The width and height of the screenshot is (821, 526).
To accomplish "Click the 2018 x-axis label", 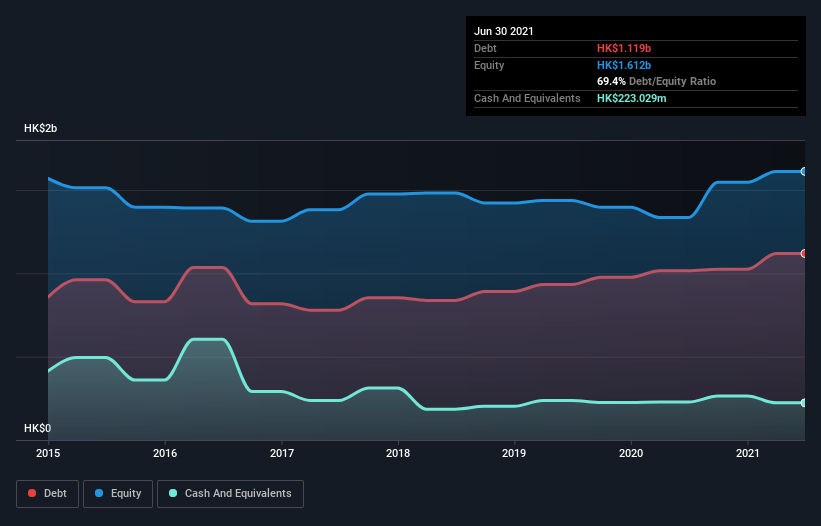I will [398, 453].
